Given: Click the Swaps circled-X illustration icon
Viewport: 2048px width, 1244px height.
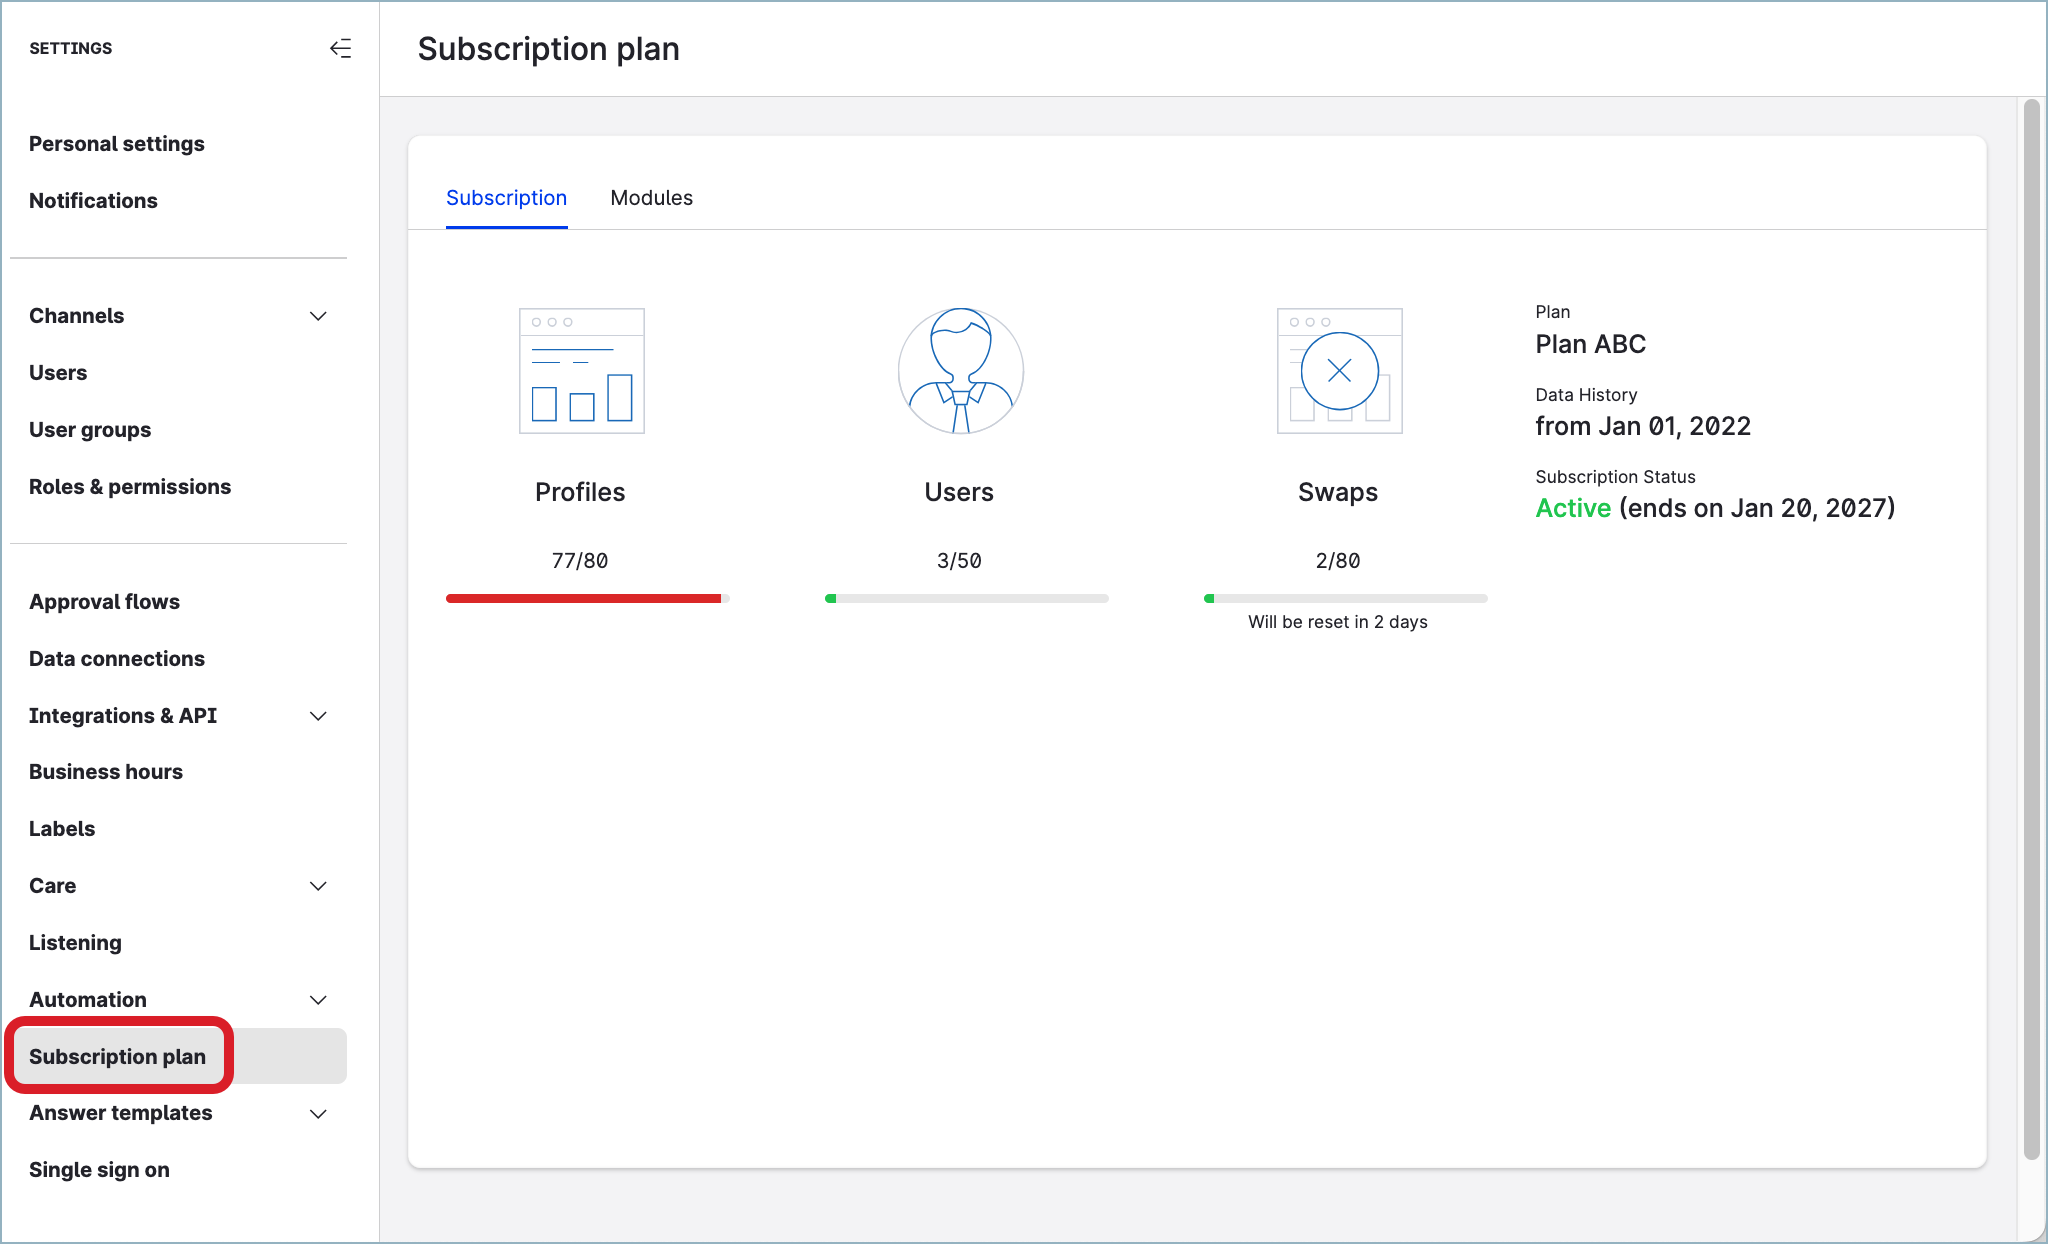Looking at the screenshot, I should pyautogui.click(x=1339, y=371).
